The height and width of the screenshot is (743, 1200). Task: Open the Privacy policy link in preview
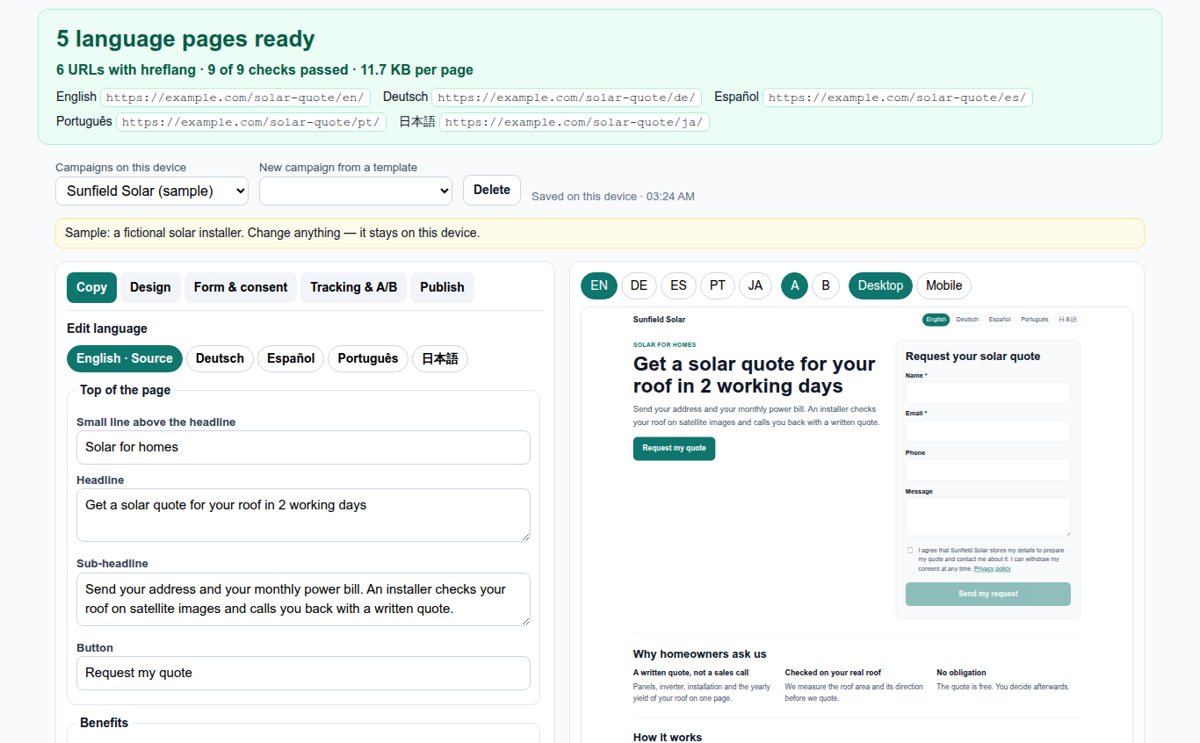pyautogui.click(x=992, y=568)
